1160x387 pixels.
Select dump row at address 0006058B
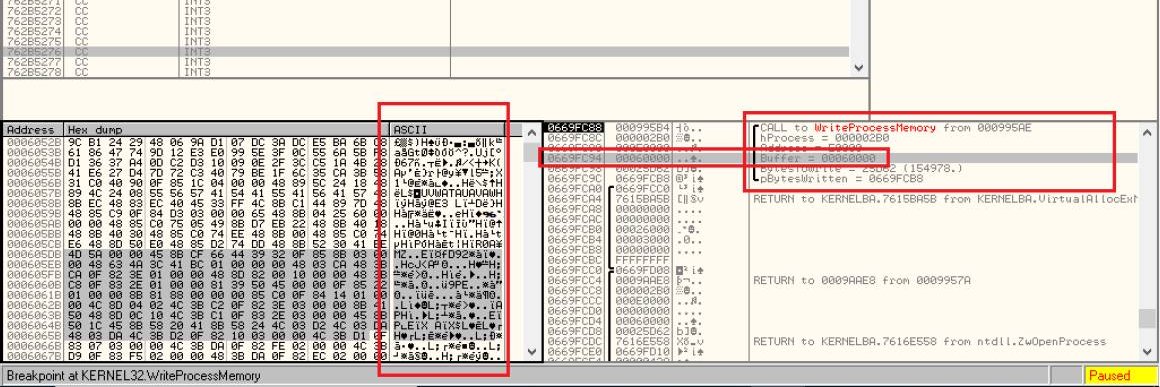[254, 202]
